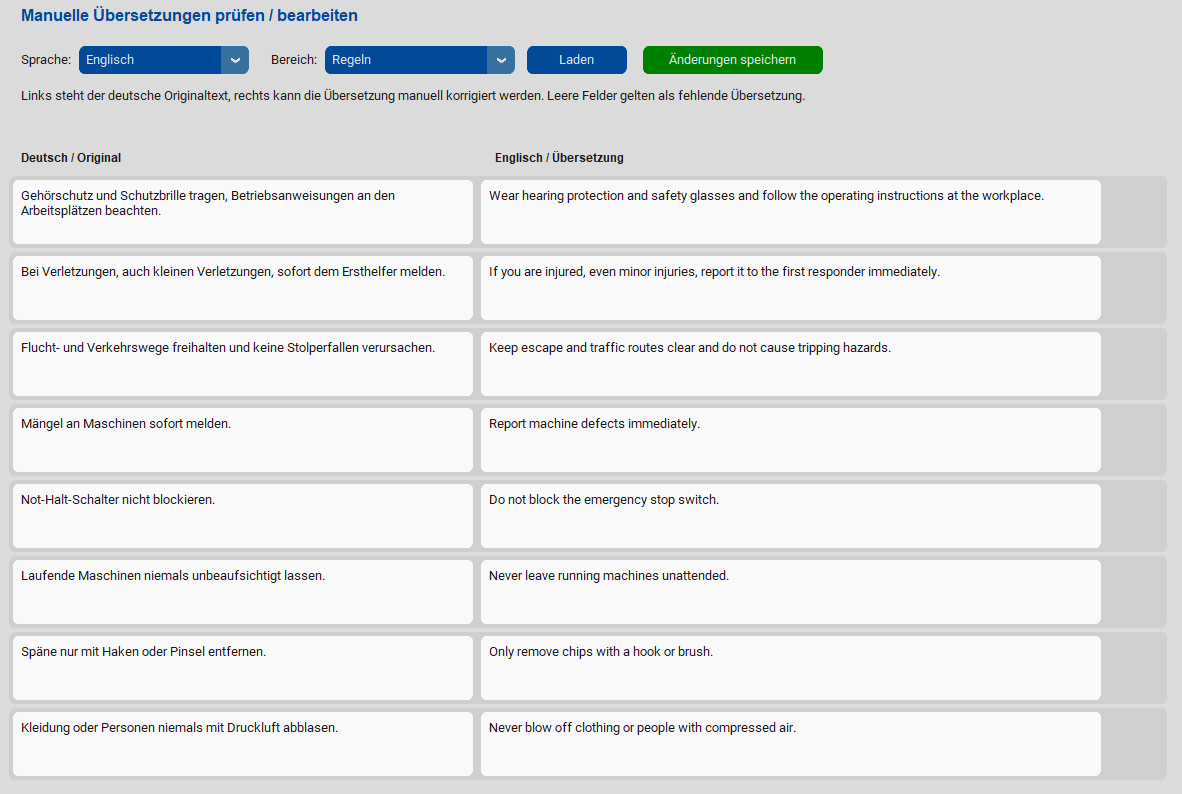Screen dimensions: 1182x794
Task: Click the green Änderungen speichern button
Action: (732, 60)
